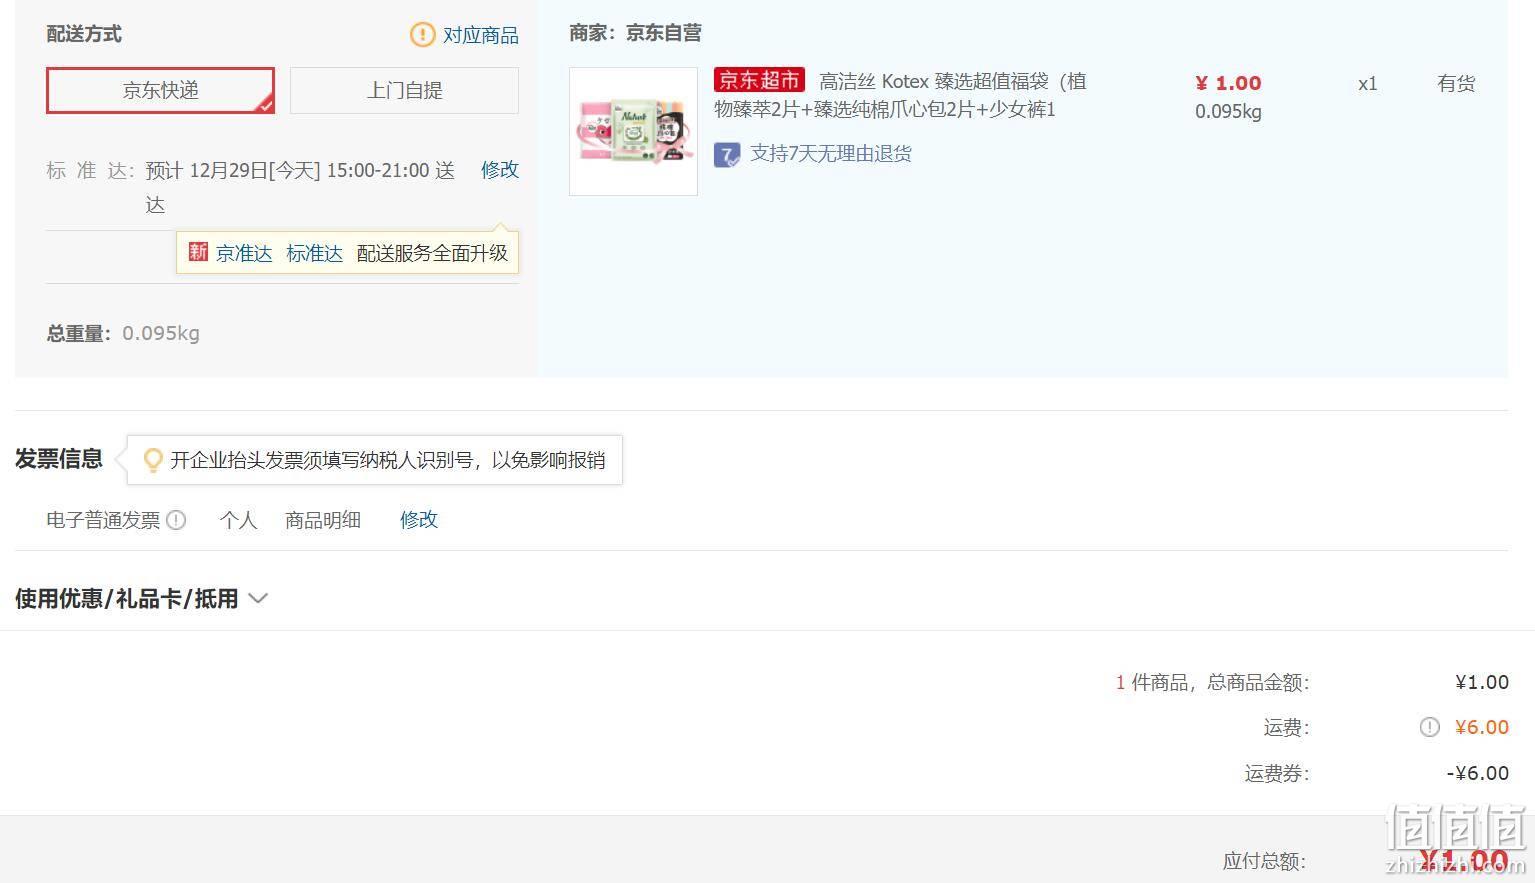Click the lightbulb tip icon
Image resolution: width=1535 pixels, height=883 pixels.
(153, 460)
